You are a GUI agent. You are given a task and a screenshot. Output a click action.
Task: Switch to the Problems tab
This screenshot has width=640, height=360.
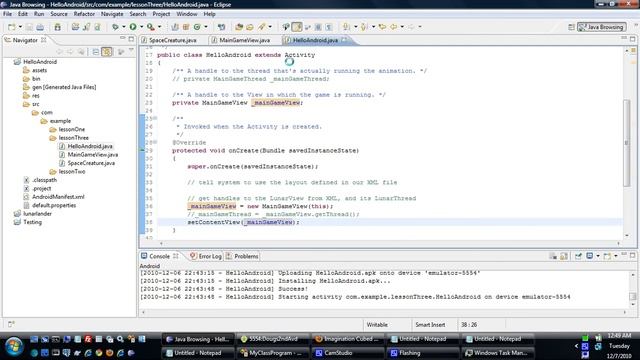tap(242, 256)
